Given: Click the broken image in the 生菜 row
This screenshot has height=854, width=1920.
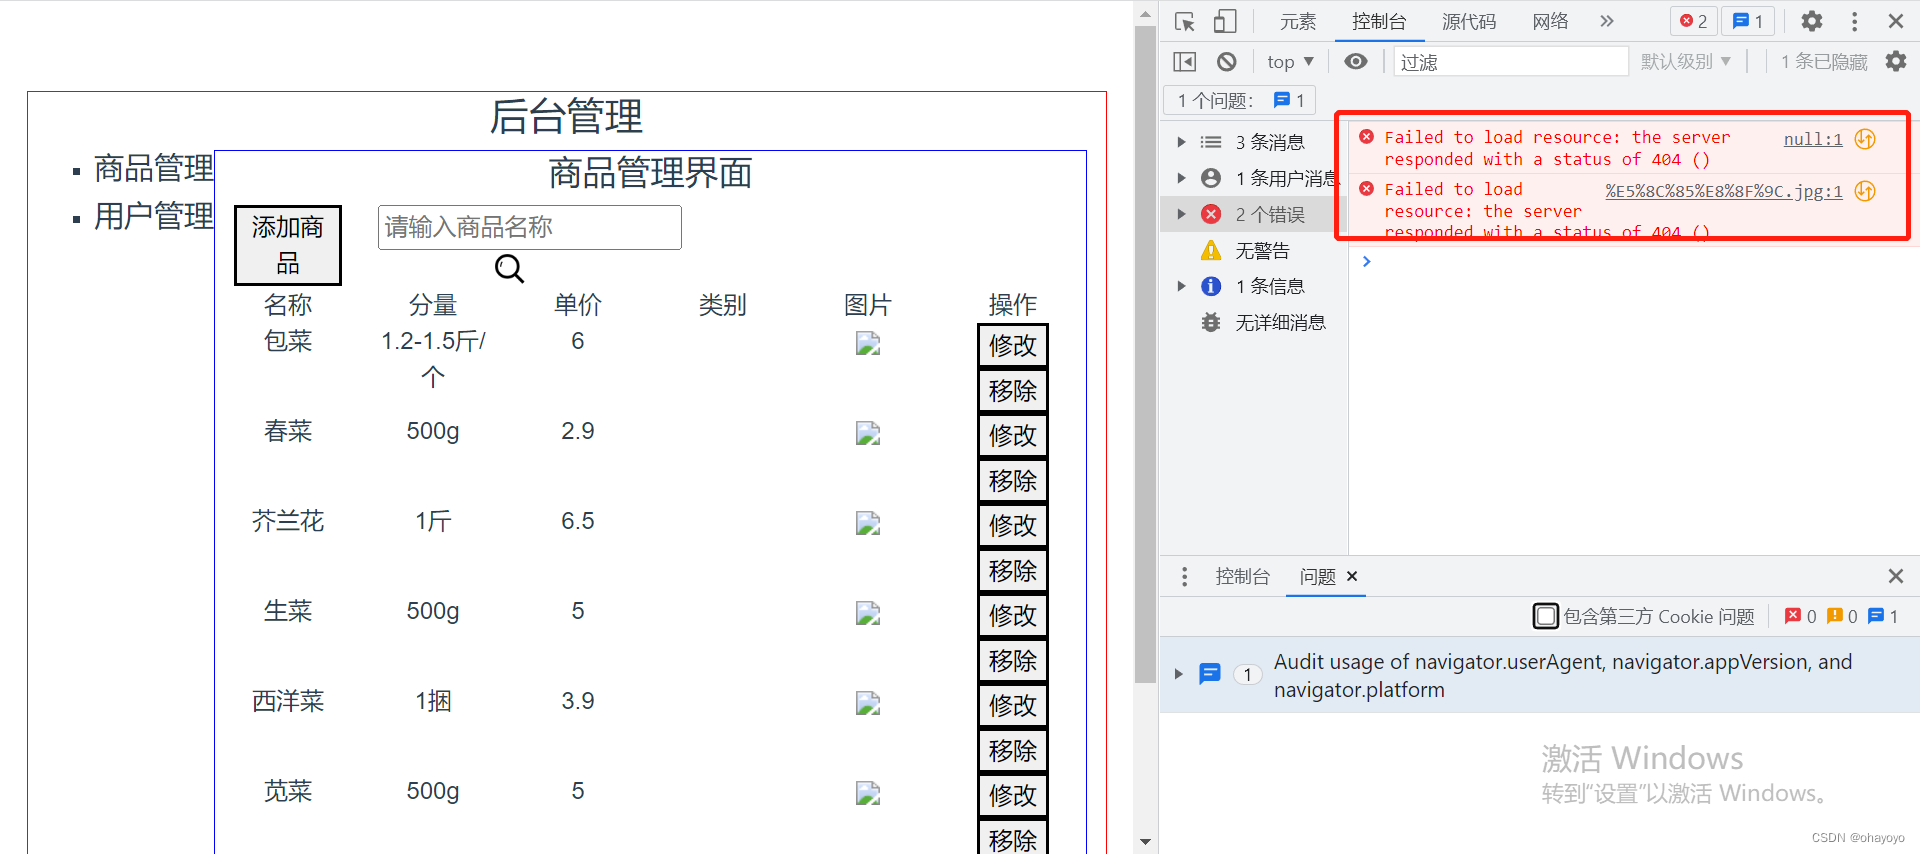Looking at the screenshot, I should [x=868, y=614].
